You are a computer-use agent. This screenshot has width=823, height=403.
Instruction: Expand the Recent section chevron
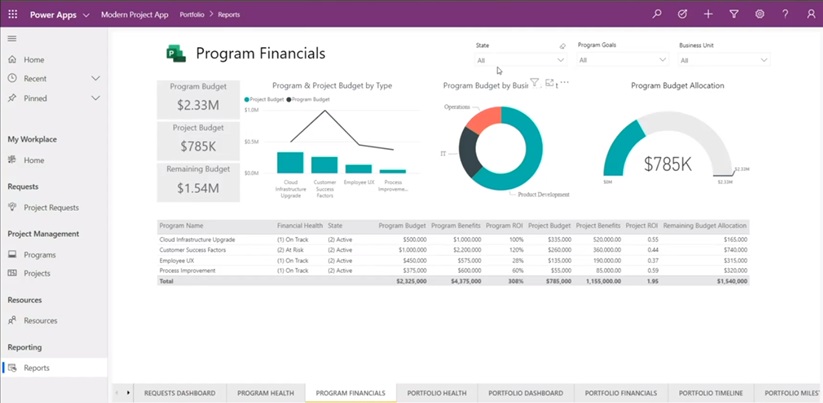(x=96, y=78)
